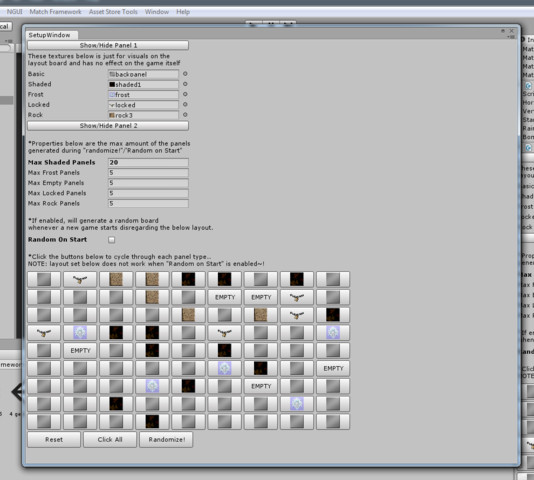Click the Randomize! button
The image size is (534, 480).
(166, 439)
